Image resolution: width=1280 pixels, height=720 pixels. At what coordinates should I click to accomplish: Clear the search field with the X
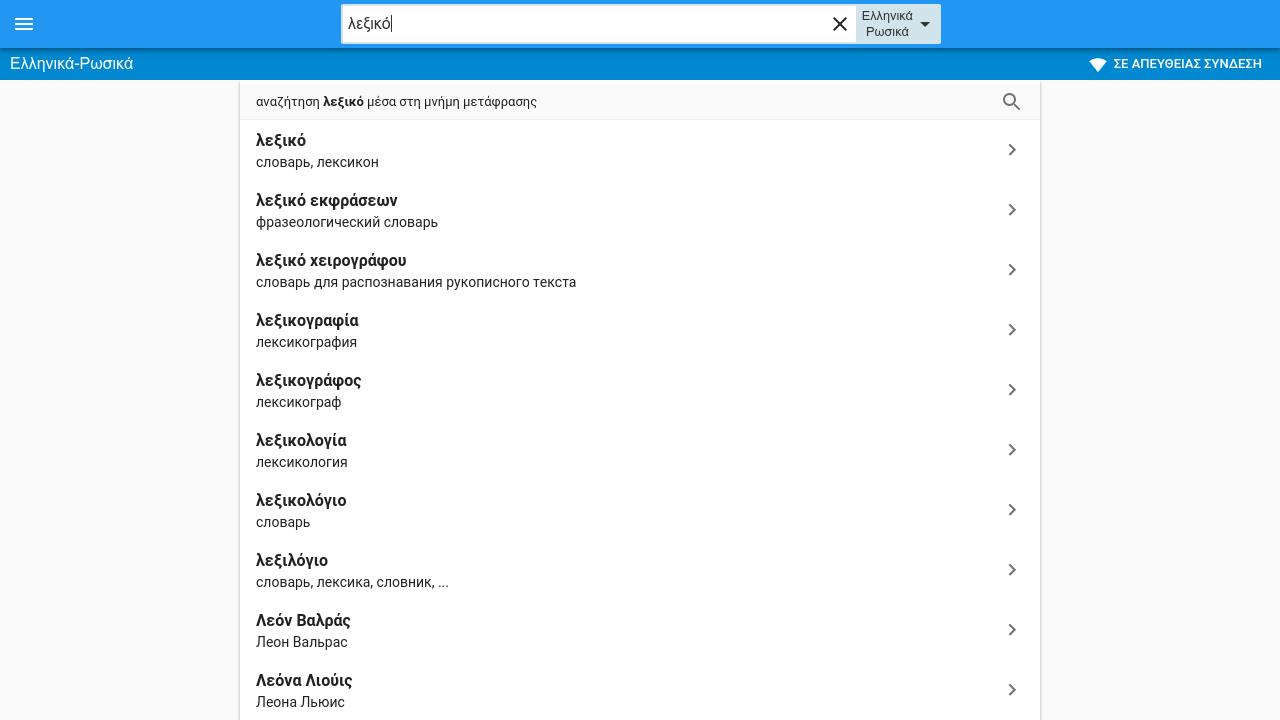[840, 24]
